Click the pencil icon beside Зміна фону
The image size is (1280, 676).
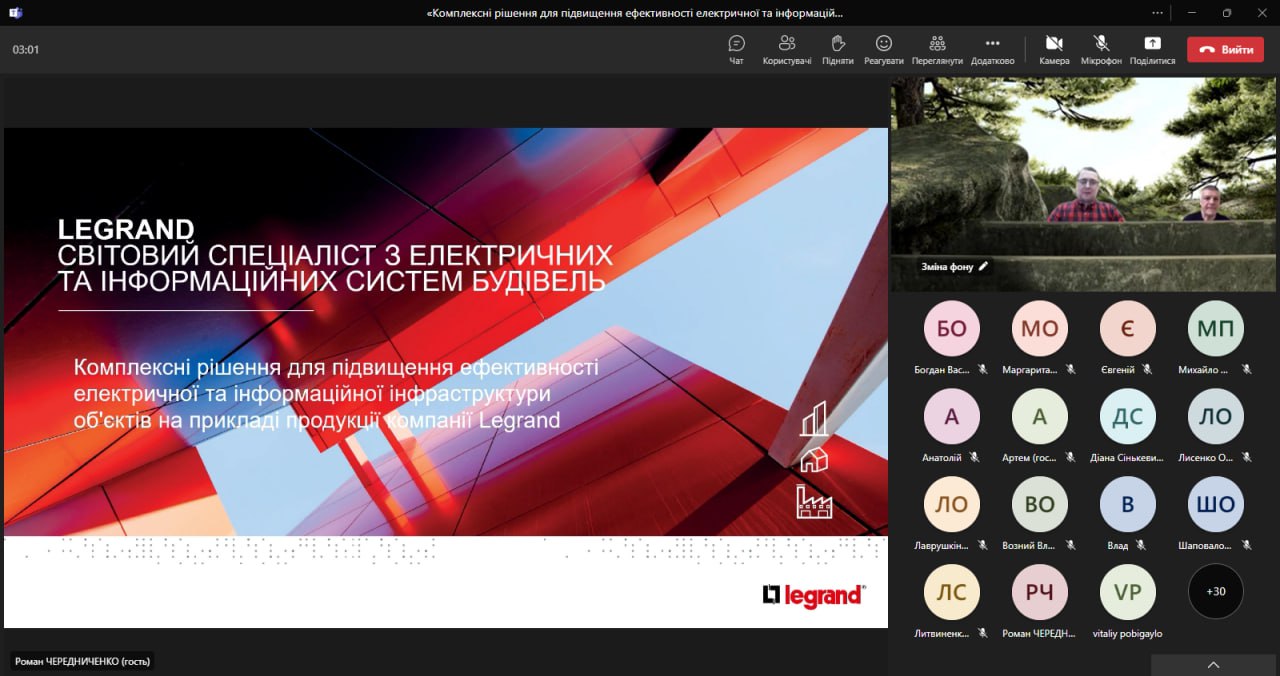(983, 266)
